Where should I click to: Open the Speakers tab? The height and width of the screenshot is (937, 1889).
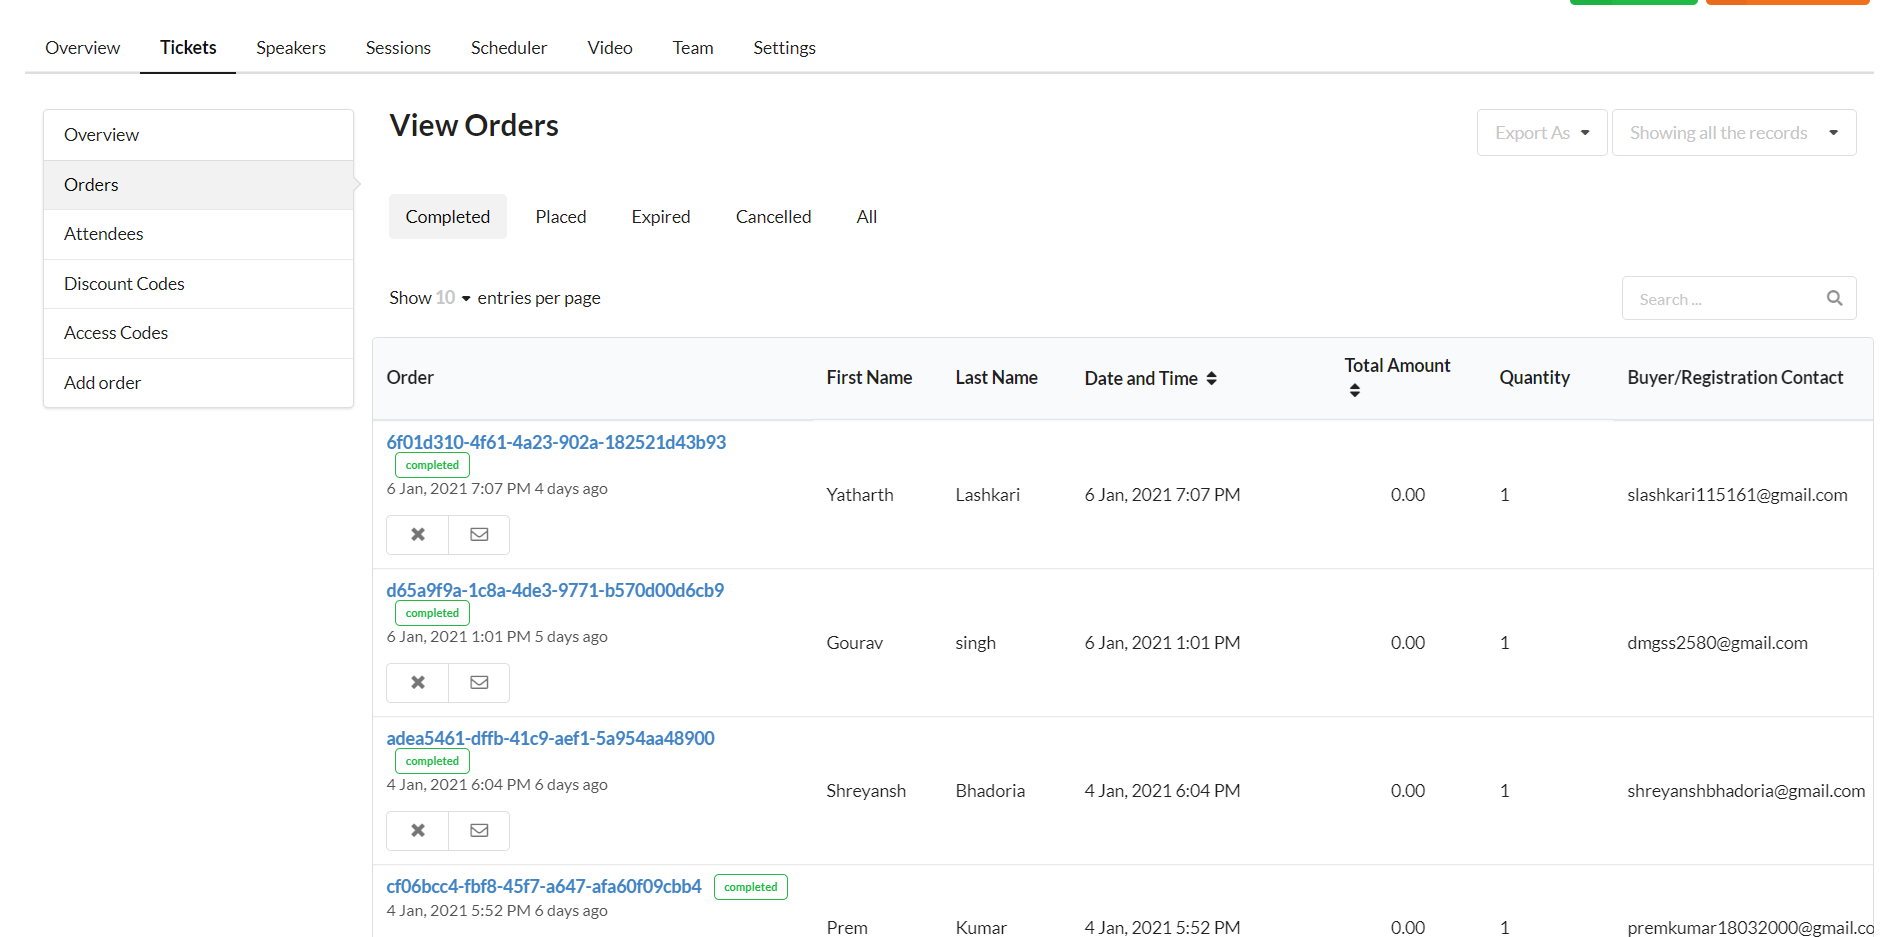291,48
